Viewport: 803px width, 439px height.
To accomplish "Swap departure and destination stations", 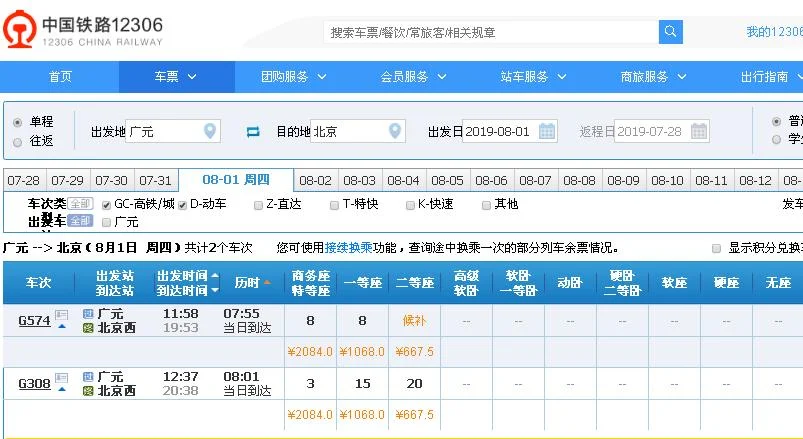I will point(253,132).
